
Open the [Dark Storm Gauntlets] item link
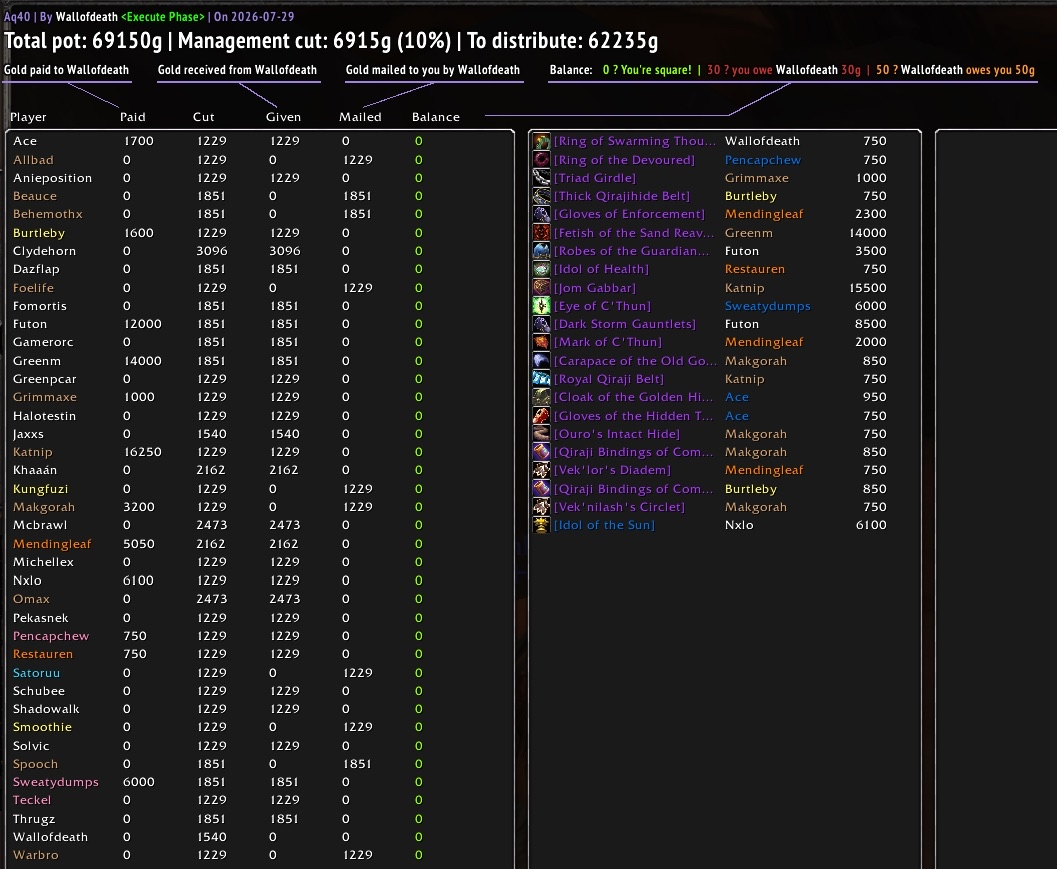coord(624,324)
